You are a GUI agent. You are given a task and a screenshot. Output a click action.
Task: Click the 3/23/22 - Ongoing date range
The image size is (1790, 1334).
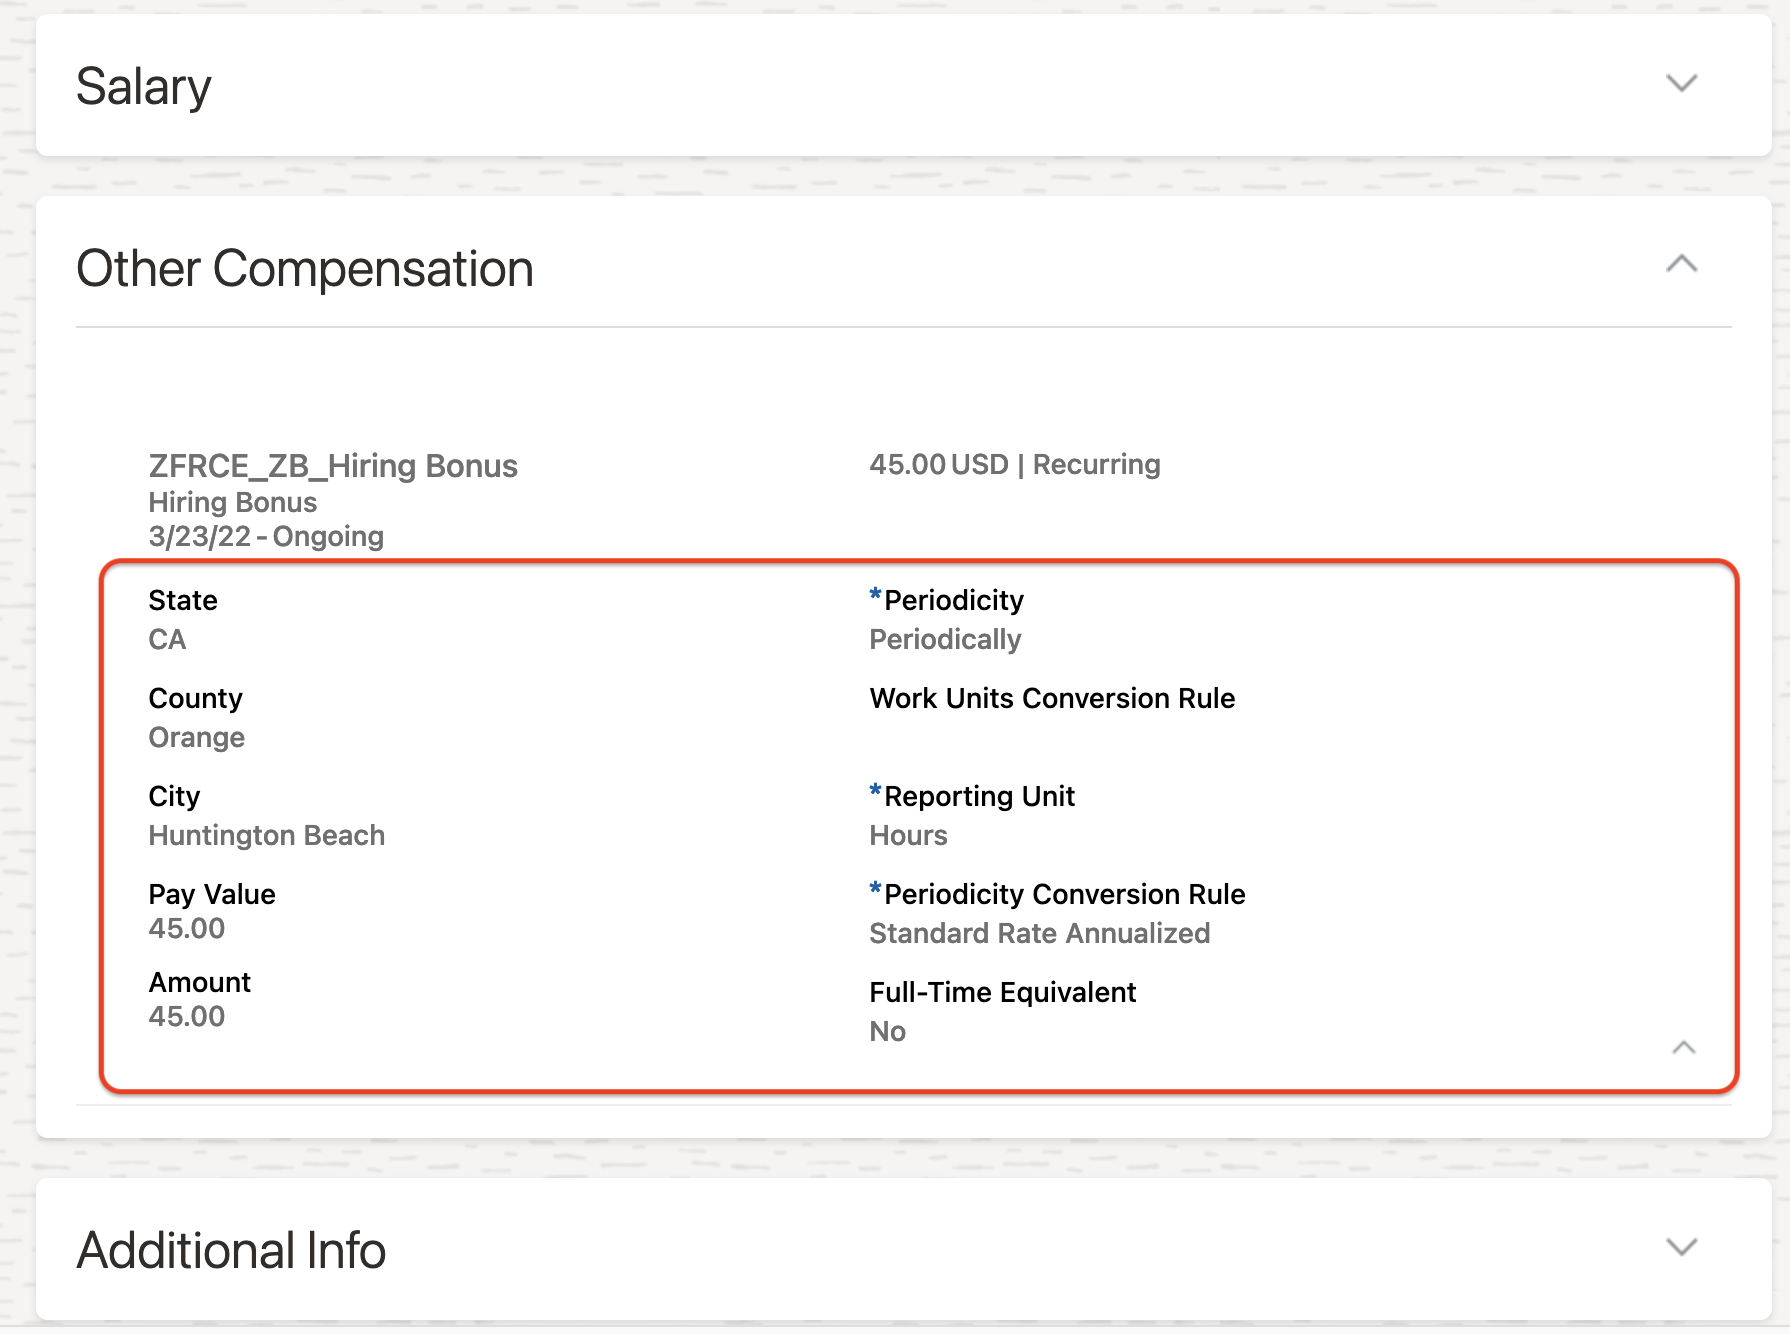[x=266, y=537]
